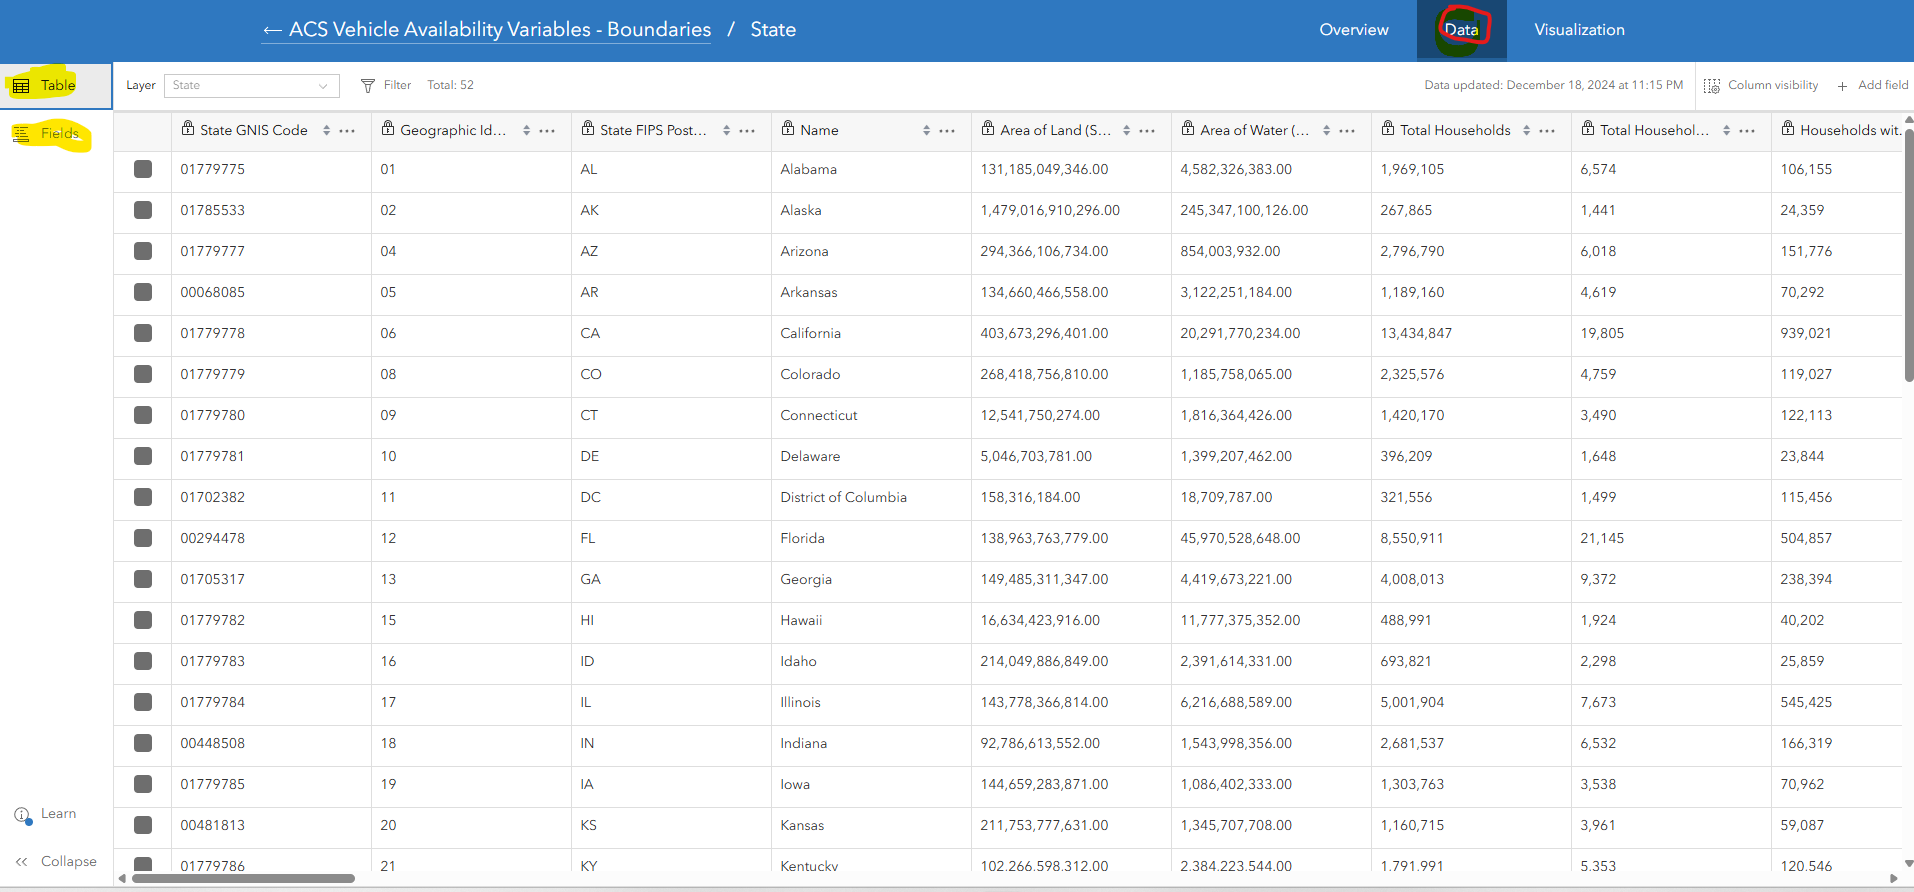The width and height of the screenshot is (1914, 892).
Task: Open Total Households column ellipsis menu
Action: [1547, 131]
